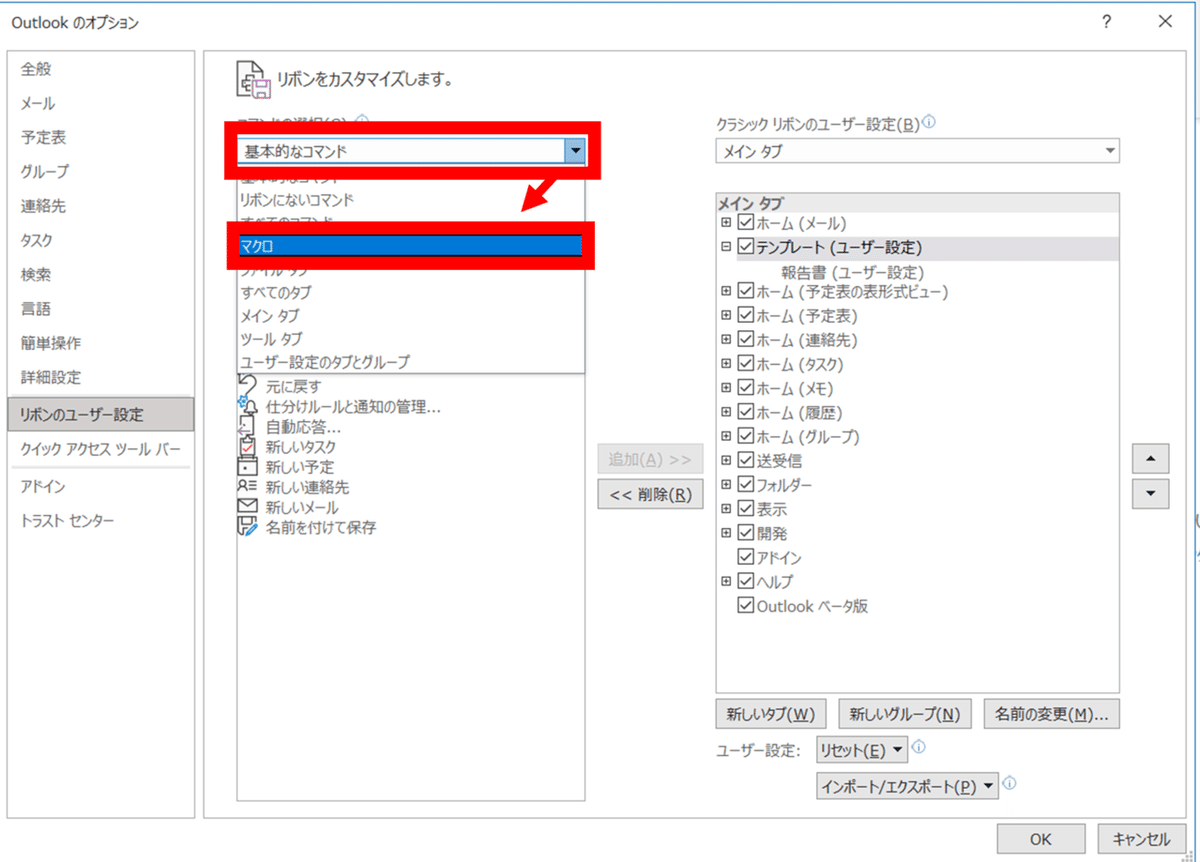Click the 新しいタスク command icon
This screenshot has height=862, width=1200.
coord(247,446)
